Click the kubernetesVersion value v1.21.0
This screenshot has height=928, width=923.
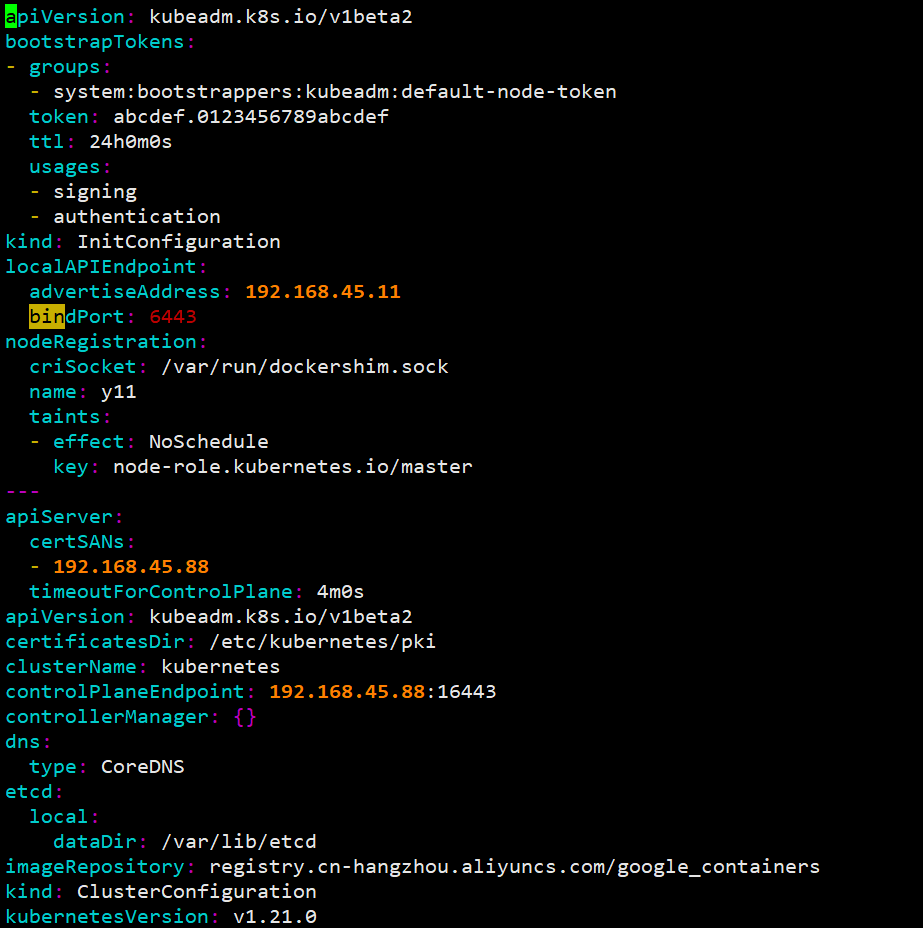[275, 917]
